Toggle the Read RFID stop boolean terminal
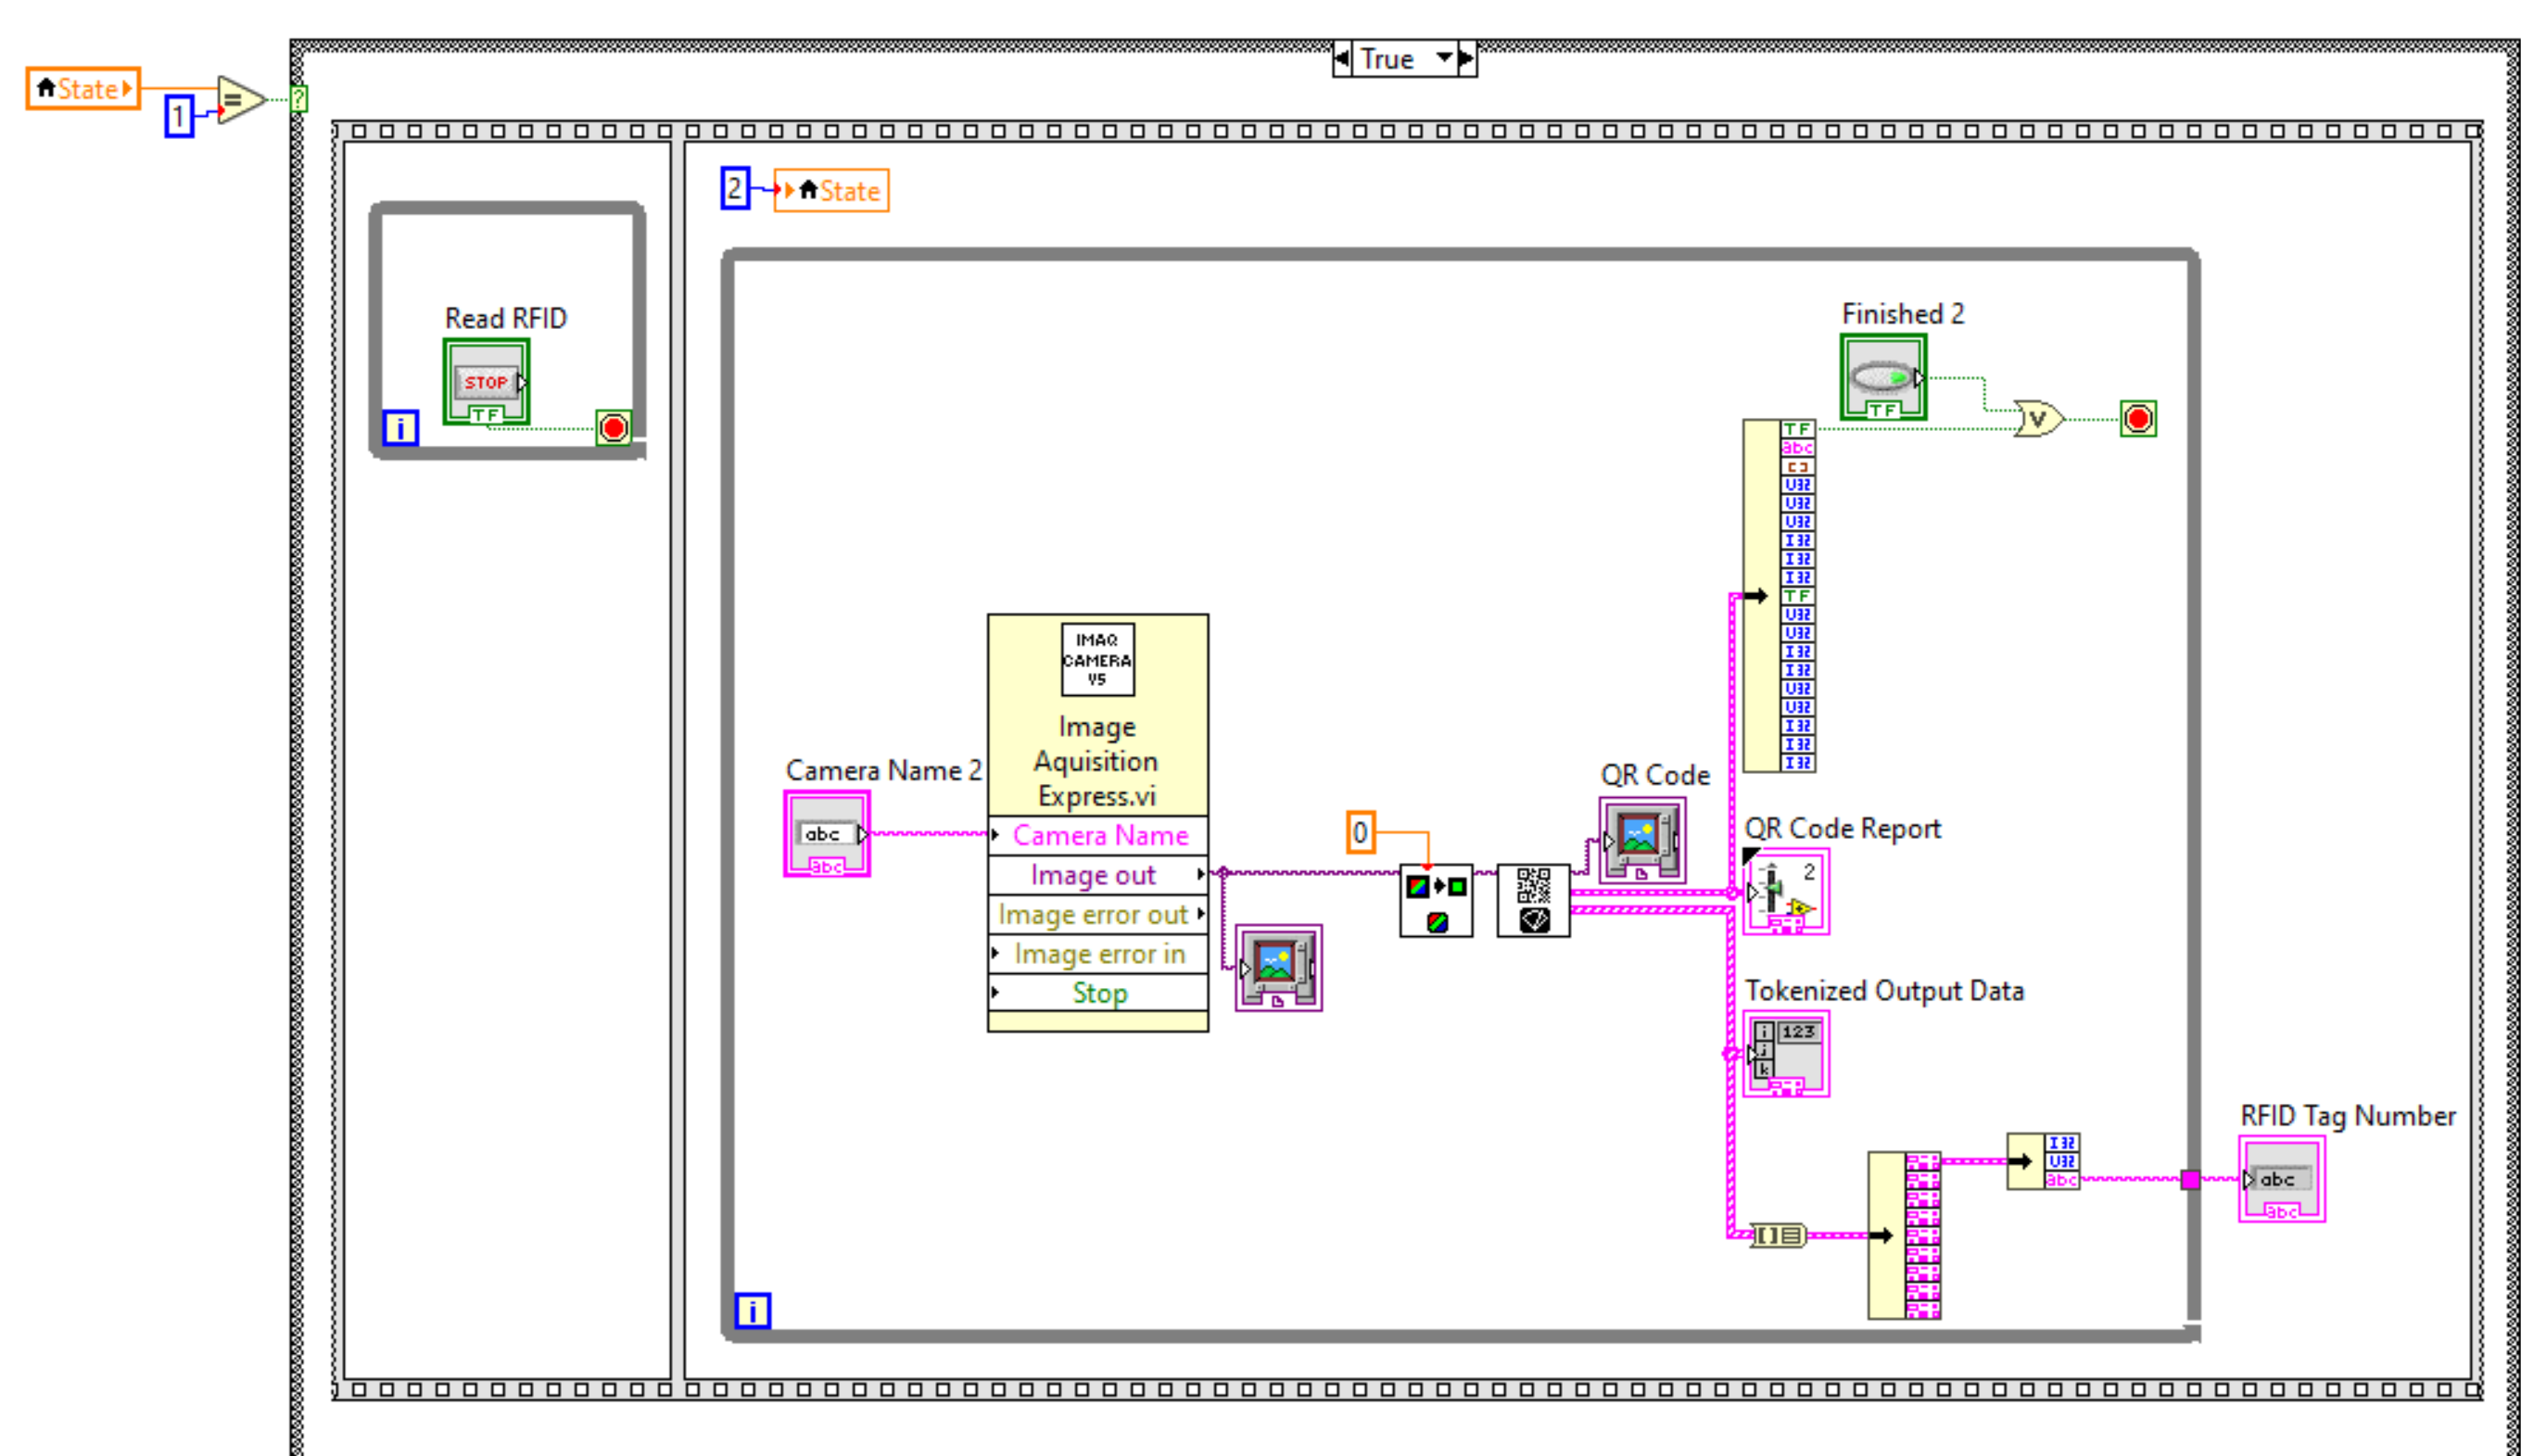Viewport: 2521px width, 1456px height. point(486,382)
